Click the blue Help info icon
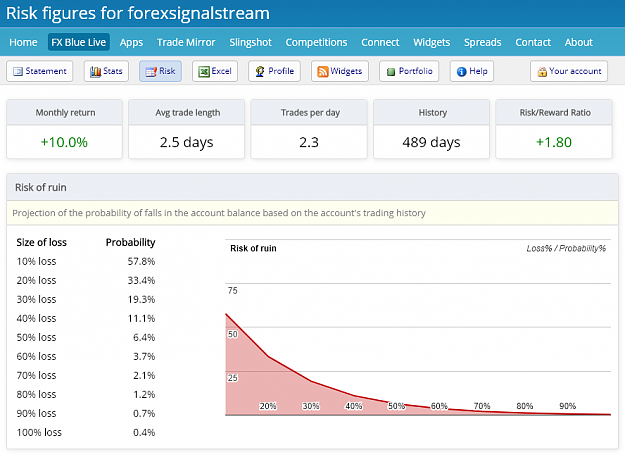This screenshot has height=457, width=625. (462, 72)
